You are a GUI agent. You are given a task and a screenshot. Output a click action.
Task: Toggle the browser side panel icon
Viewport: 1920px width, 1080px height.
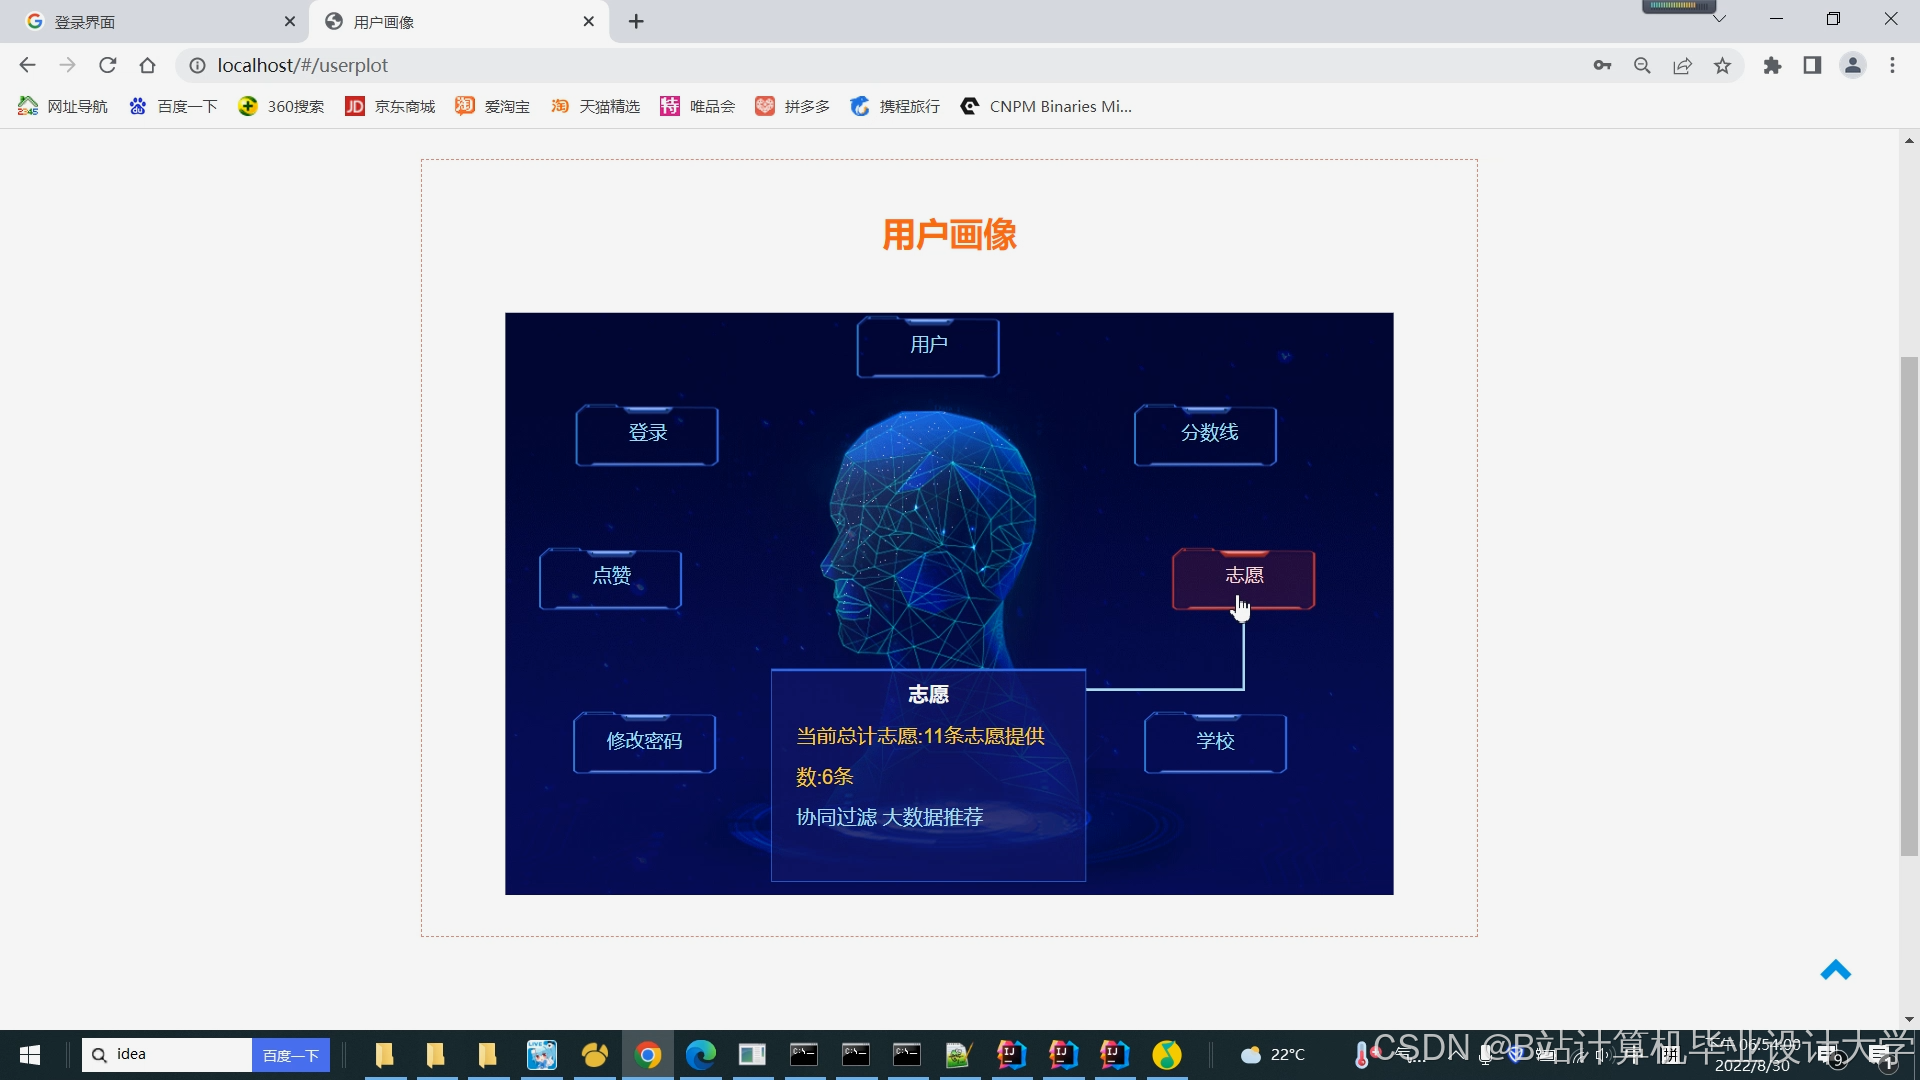click(1812, 65)
